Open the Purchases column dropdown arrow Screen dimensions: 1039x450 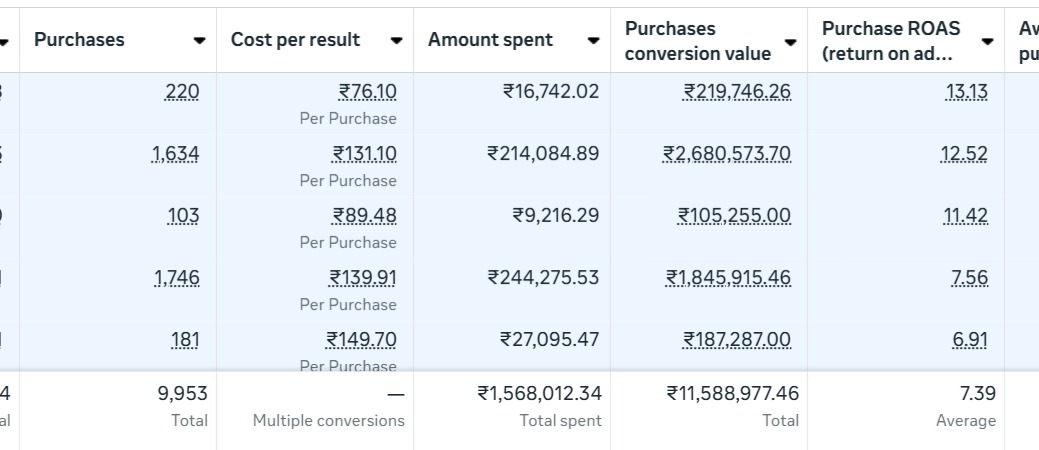pyautogui.click(x=200, y=41)
